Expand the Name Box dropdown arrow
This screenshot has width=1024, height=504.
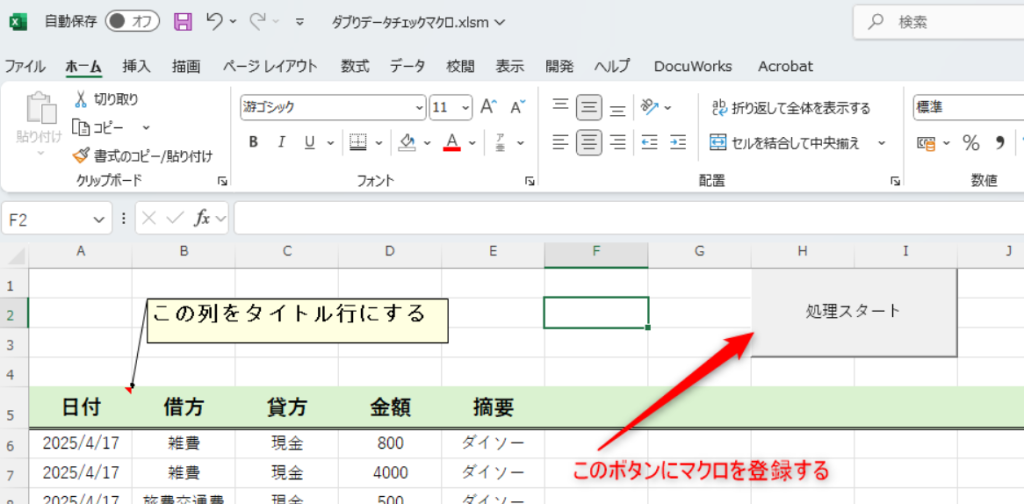click(99, 219)
